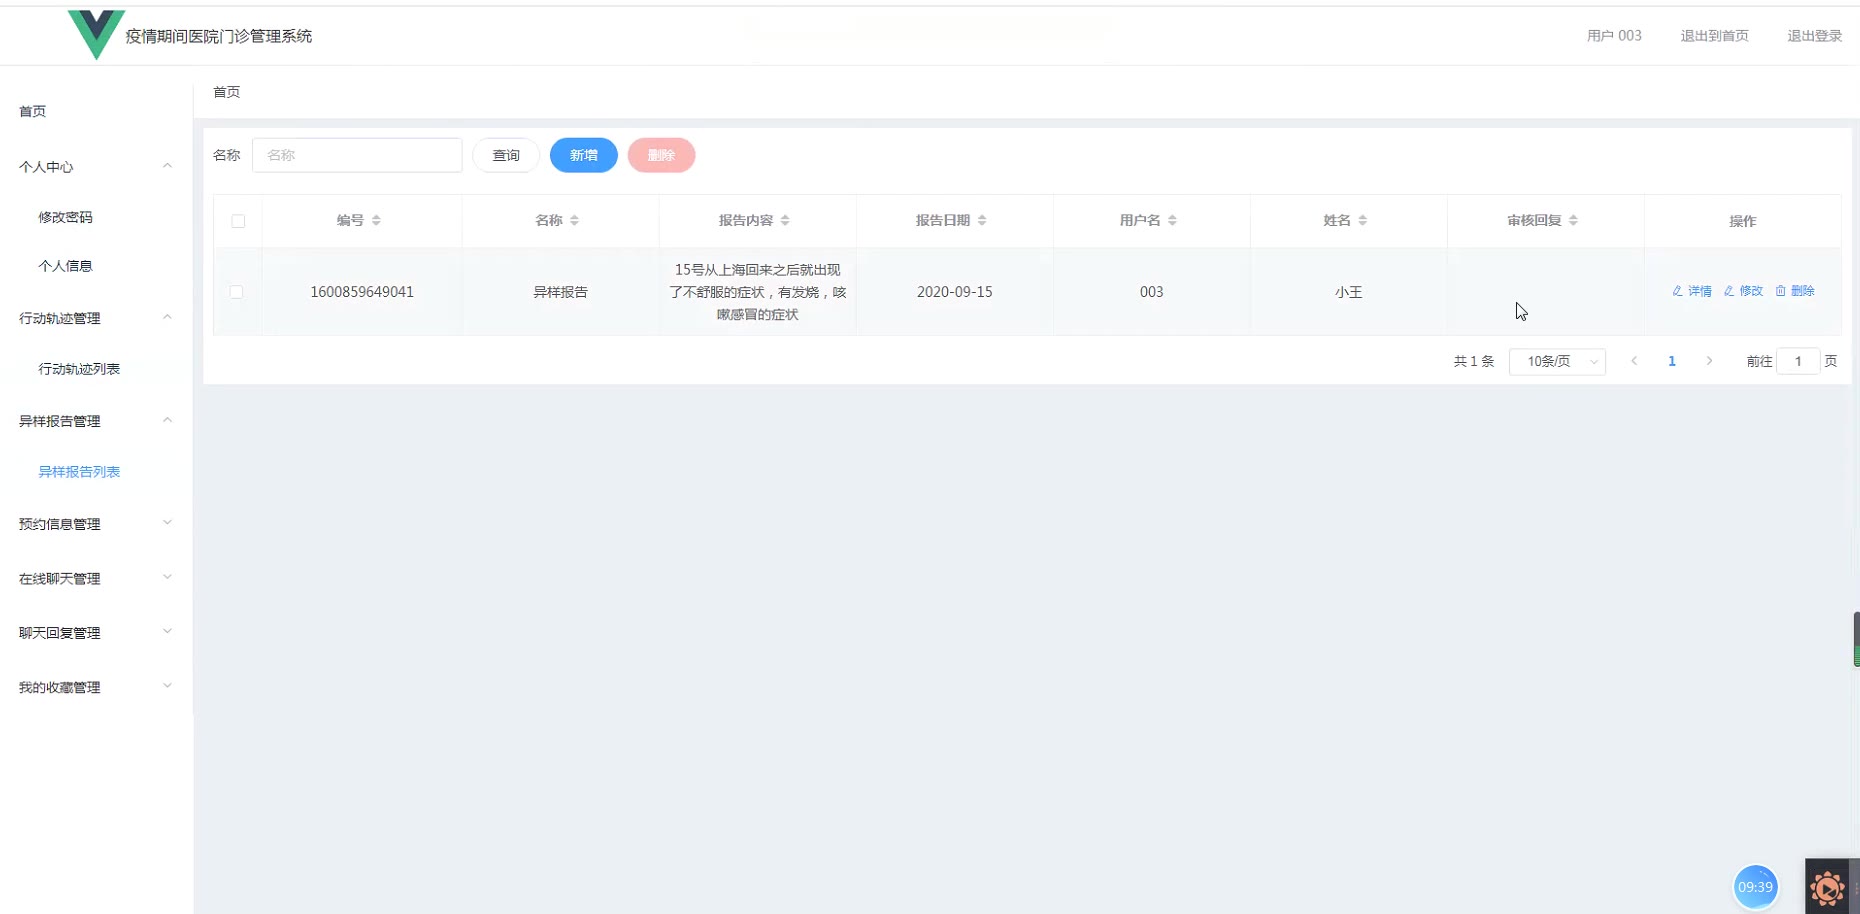This screenshot has width=1860, height=914.
Task: Open 详情 for the 异样报告 row
Action: pos(1692,291)
